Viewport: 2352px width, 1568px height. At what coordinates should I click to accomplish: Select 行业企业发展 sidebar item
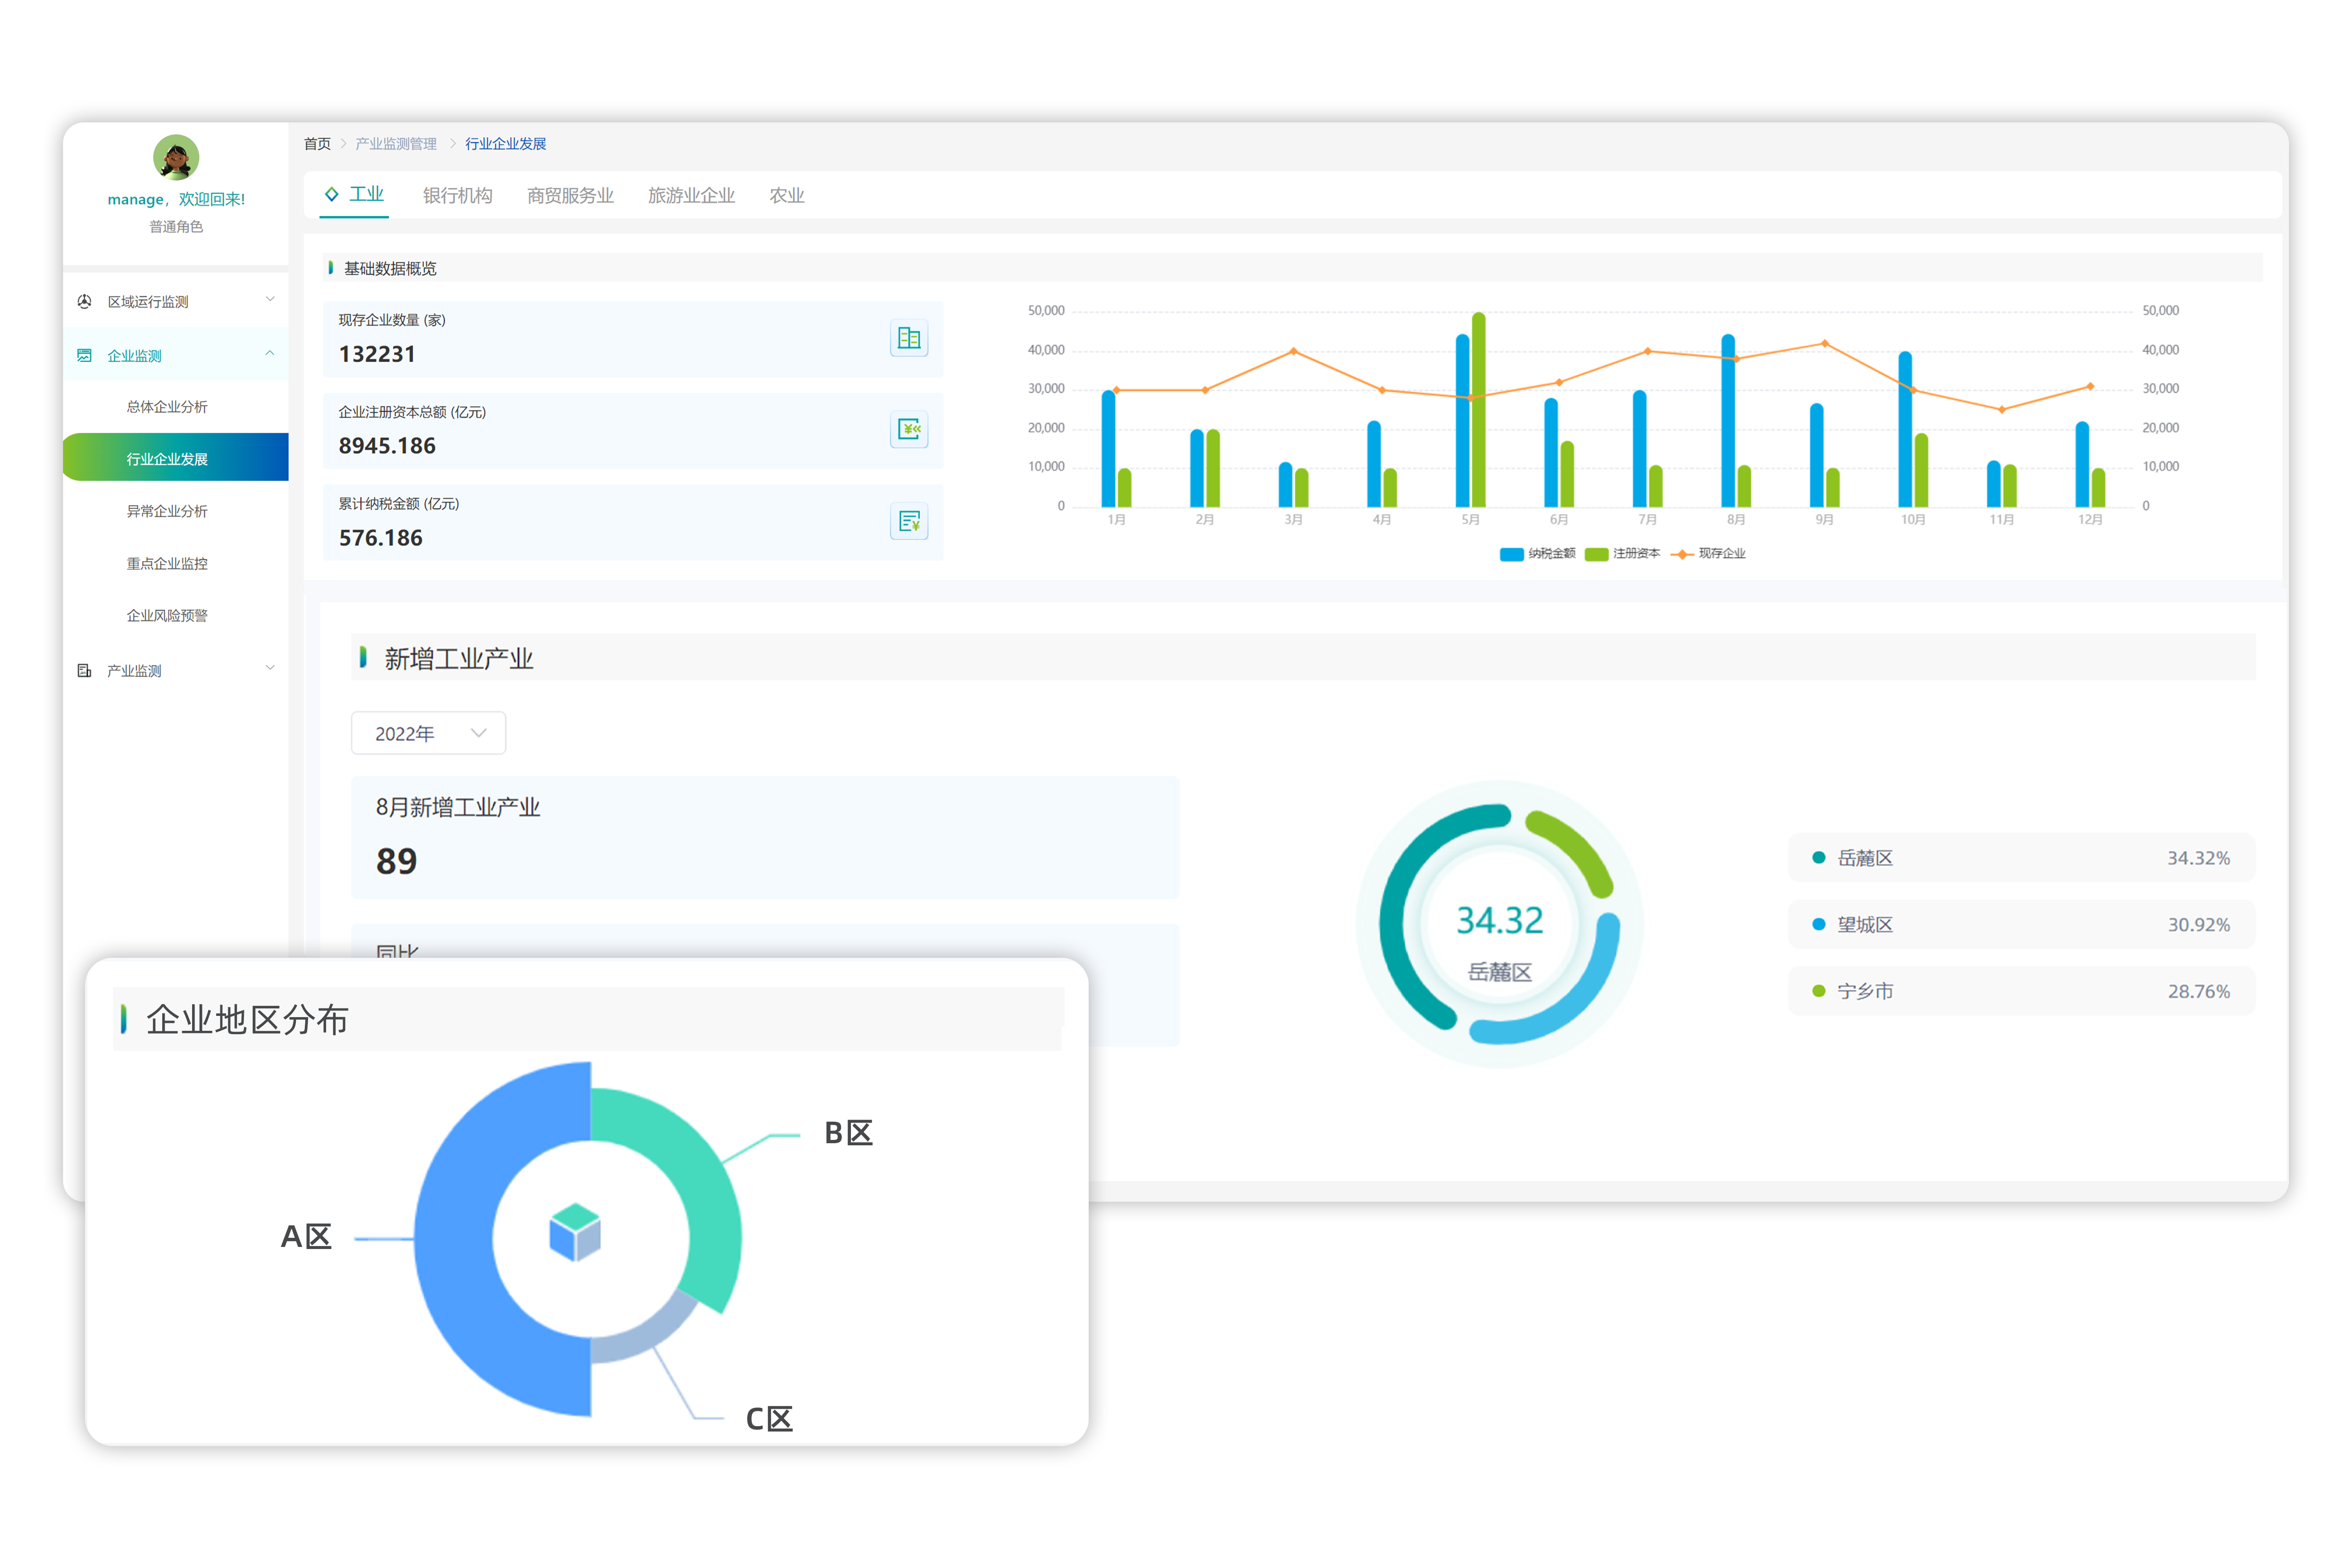176,458
